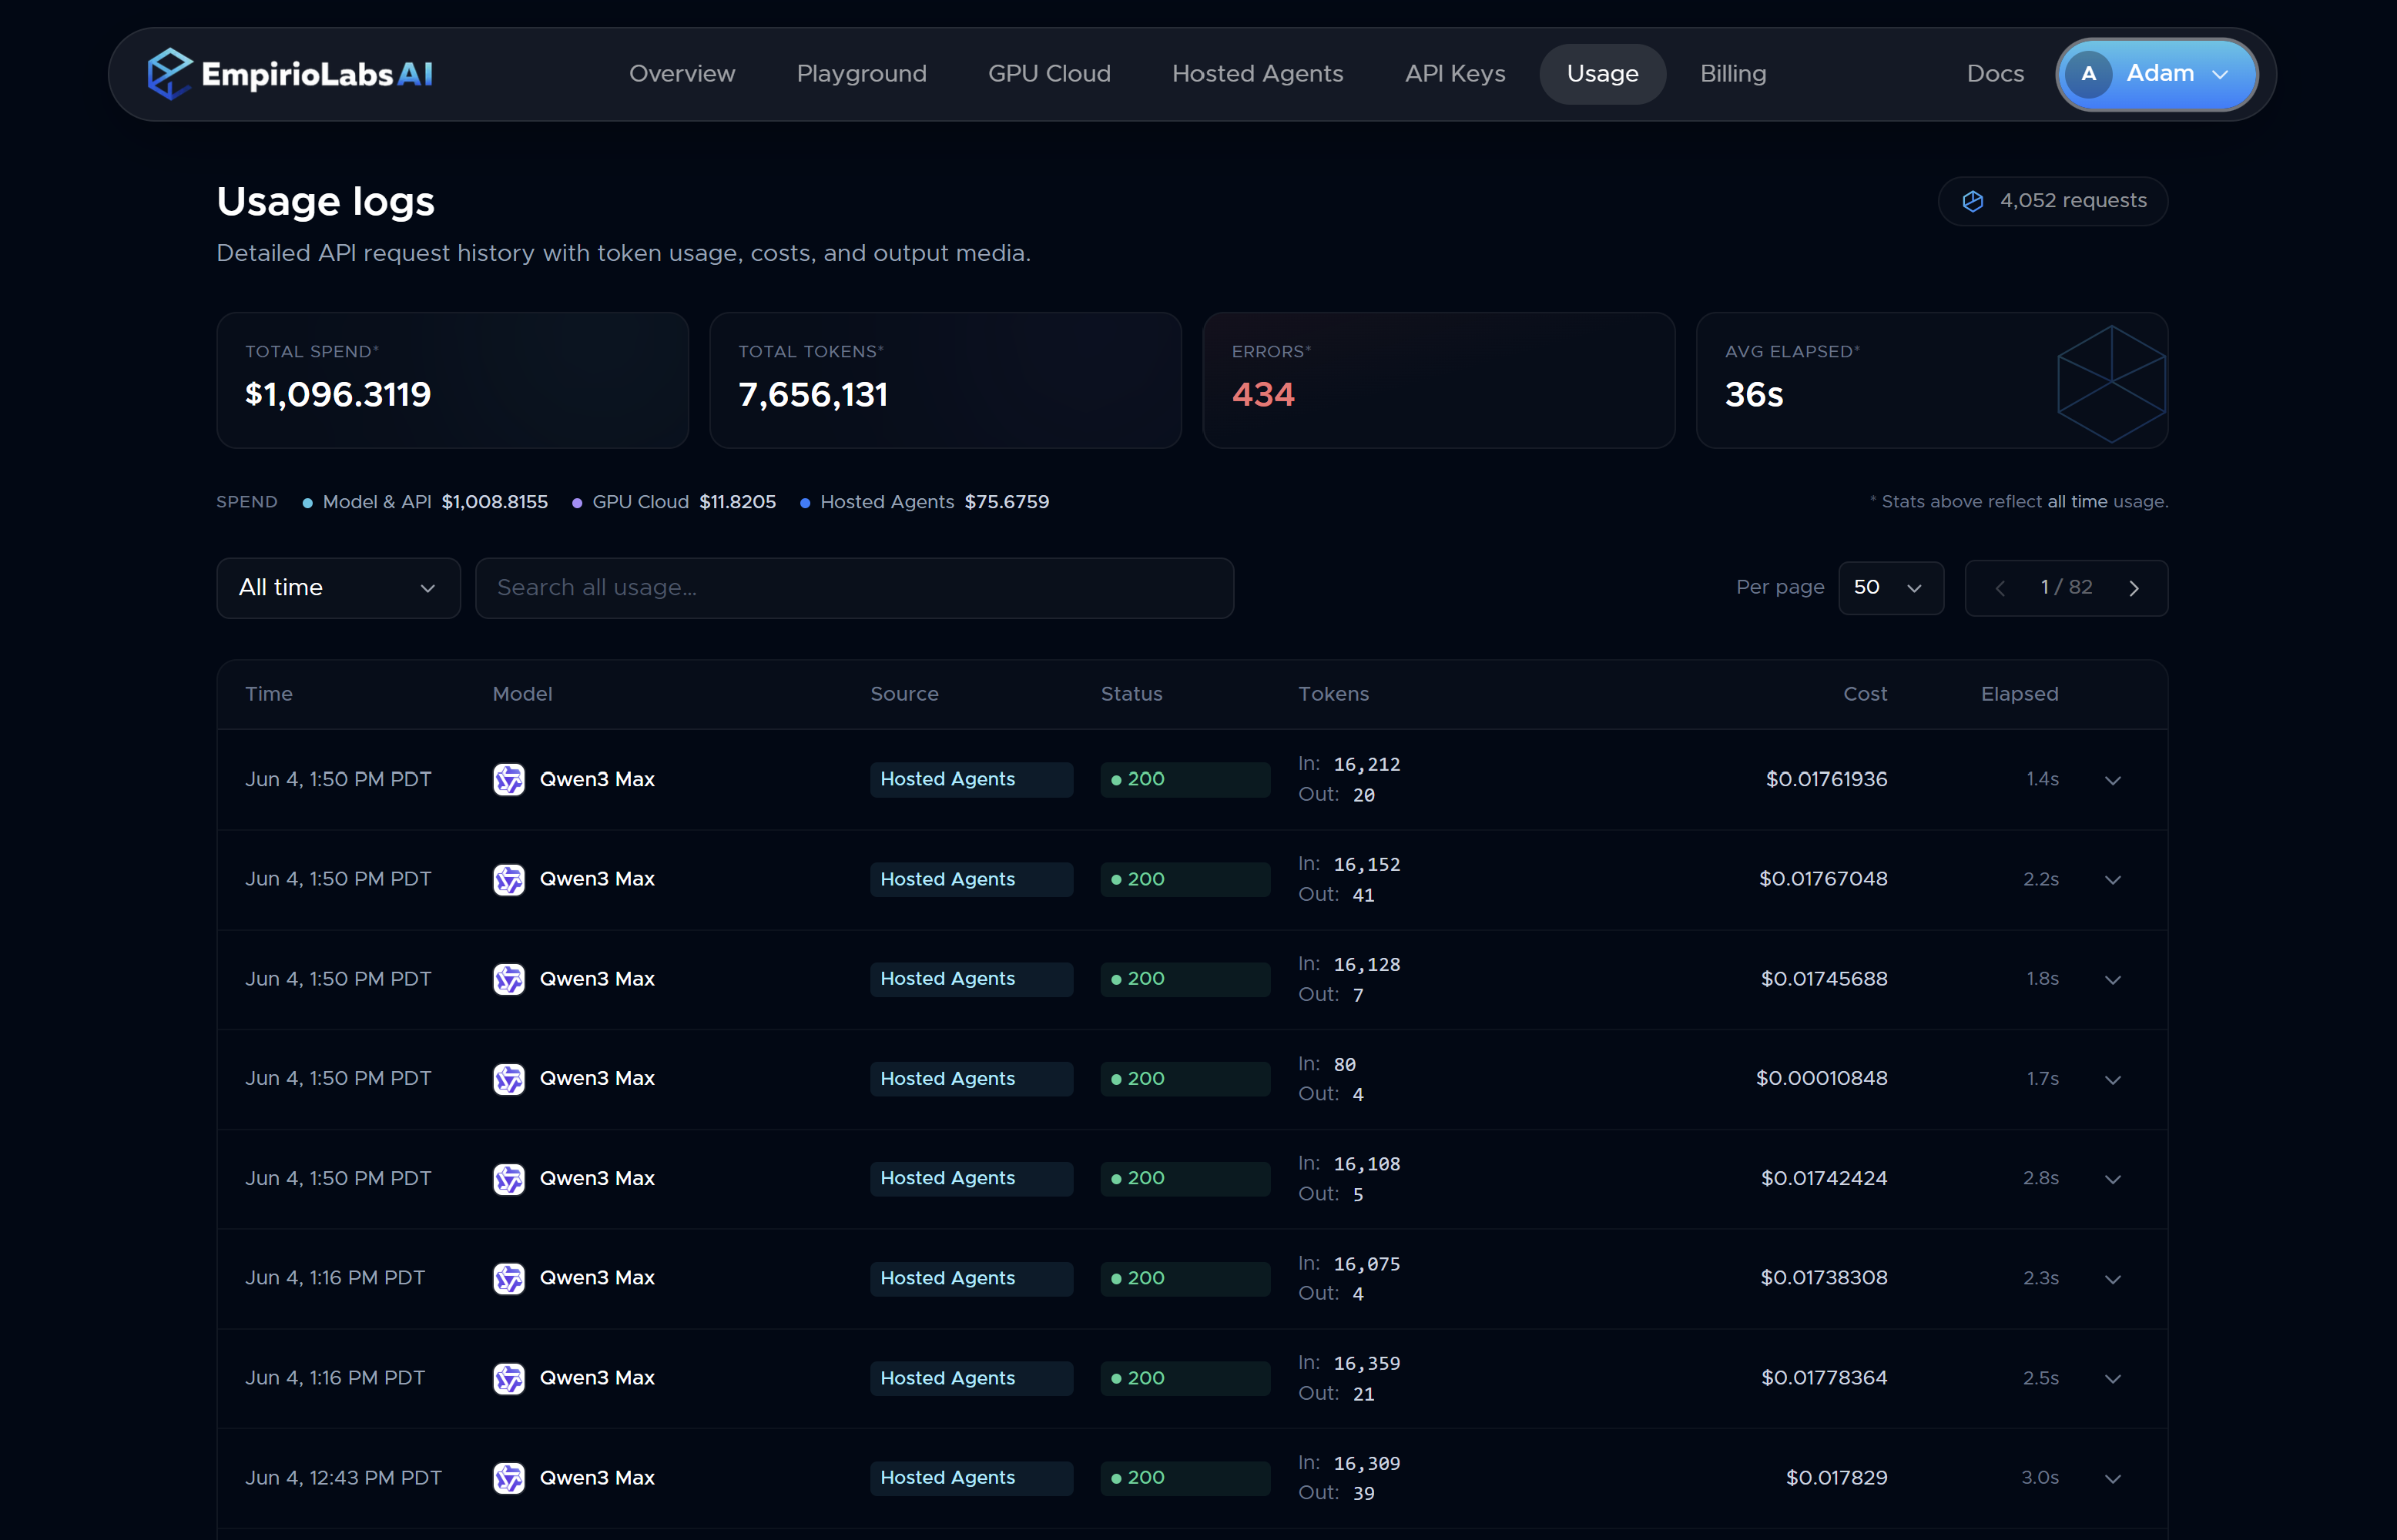The image size is (2397, 1540).
Task: Click the Status column header
Action: [1131, 694]
